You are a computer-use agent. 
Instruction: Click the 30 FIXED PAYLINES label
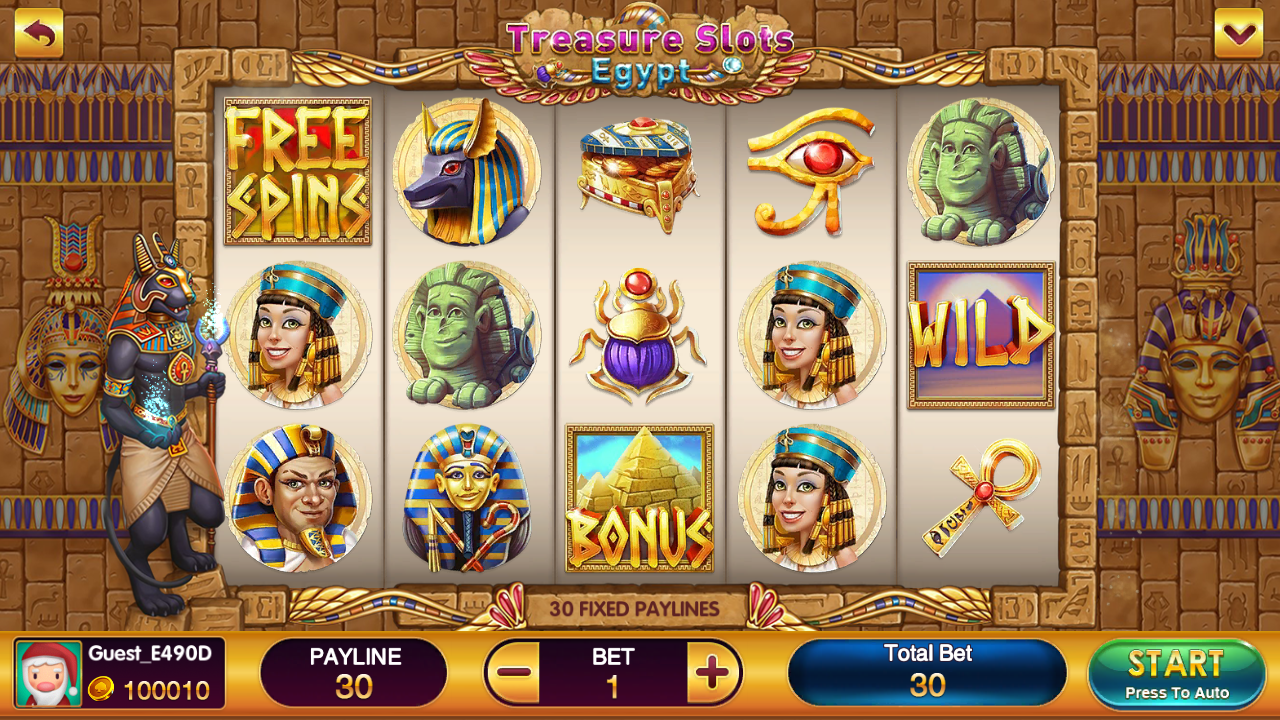coord(635,608)
